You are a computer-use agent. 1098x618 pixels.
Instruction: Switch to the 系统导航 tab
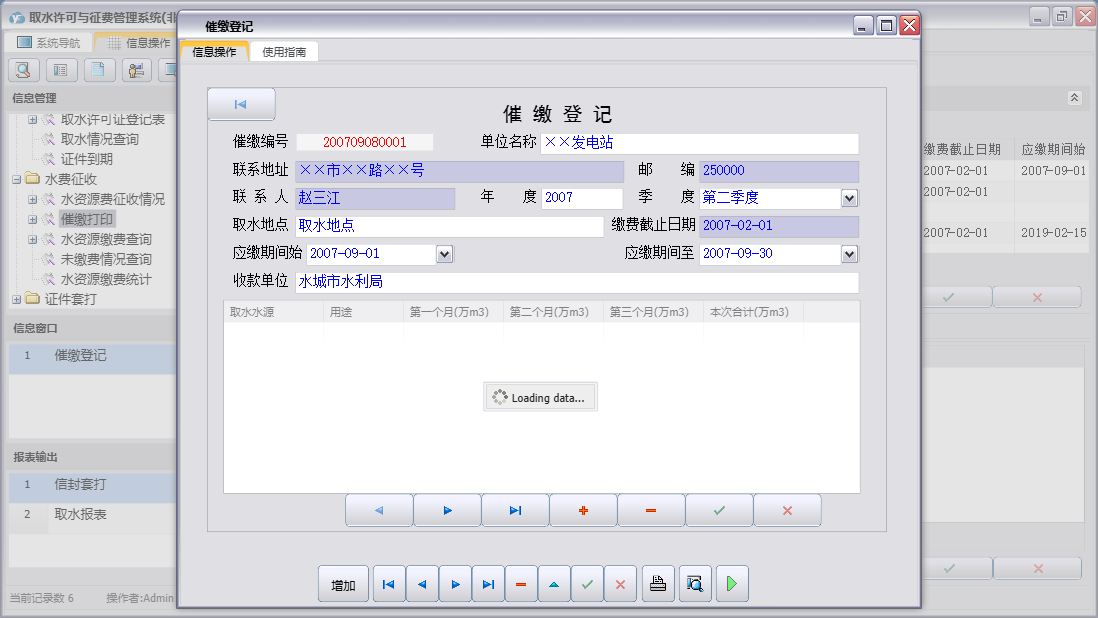pos(48,43)
